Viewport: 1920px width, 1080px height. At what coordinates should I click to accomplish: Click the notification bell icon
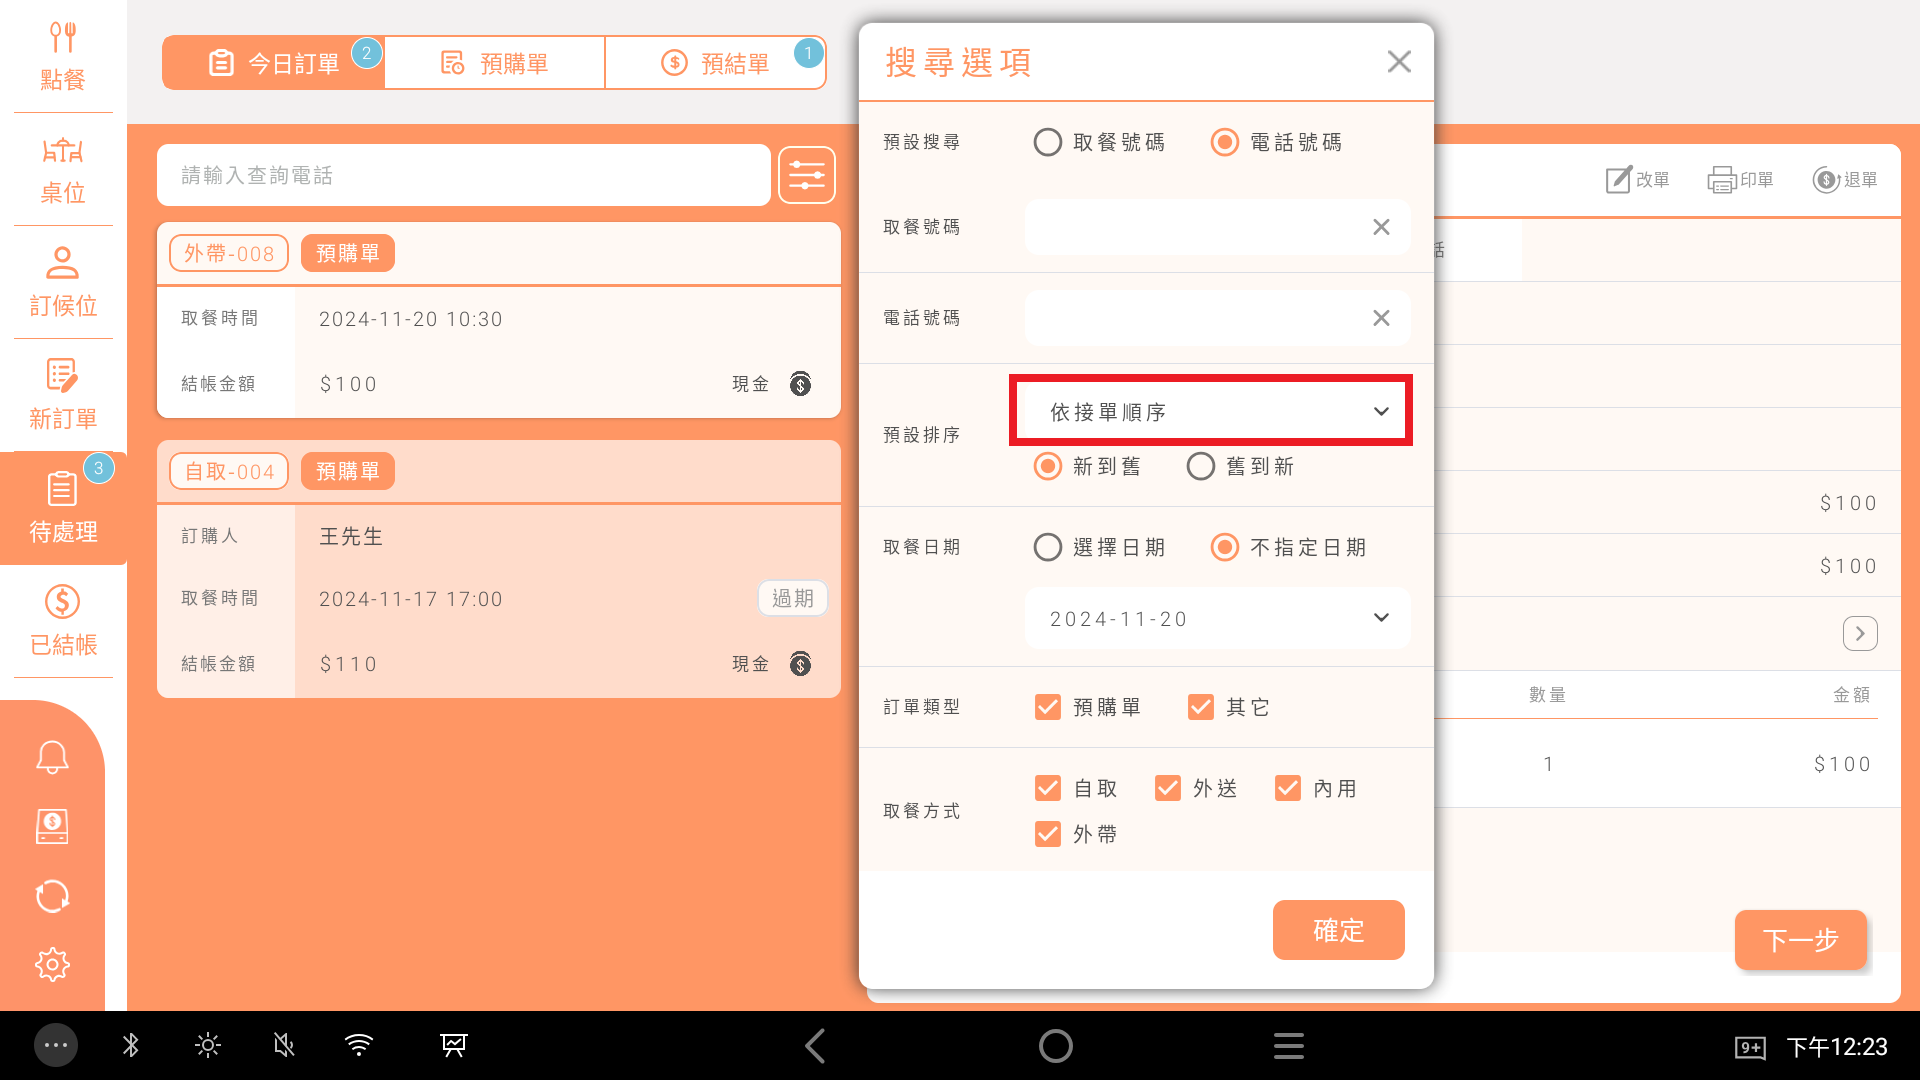(52, 757)
